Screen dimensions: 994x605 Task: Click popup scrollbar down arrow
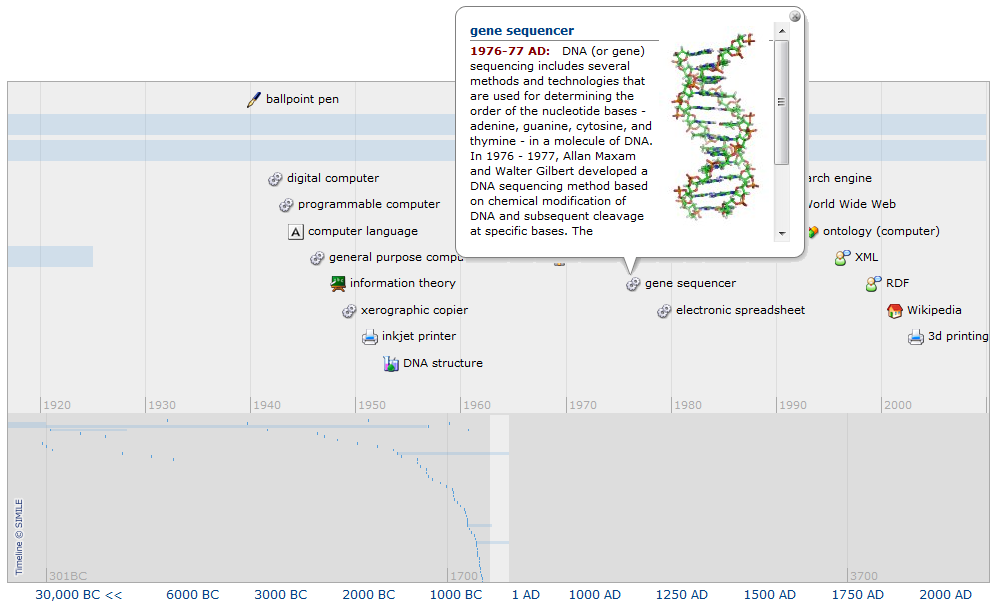pos(782,233)
